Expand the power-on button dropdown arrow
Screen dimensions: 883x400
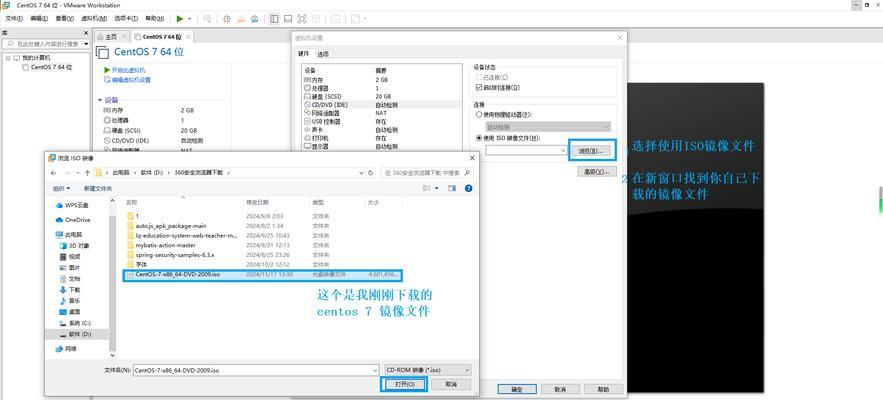click(x=190, y=19)
